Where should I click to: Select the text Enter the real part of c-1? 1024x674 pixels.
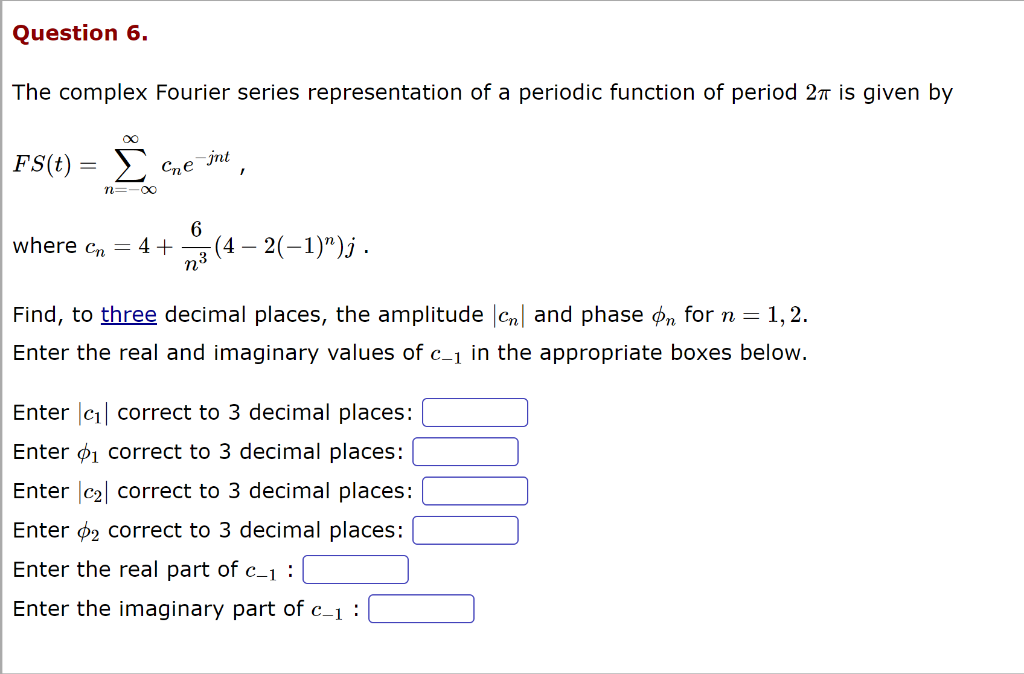(x=150, y=569)
